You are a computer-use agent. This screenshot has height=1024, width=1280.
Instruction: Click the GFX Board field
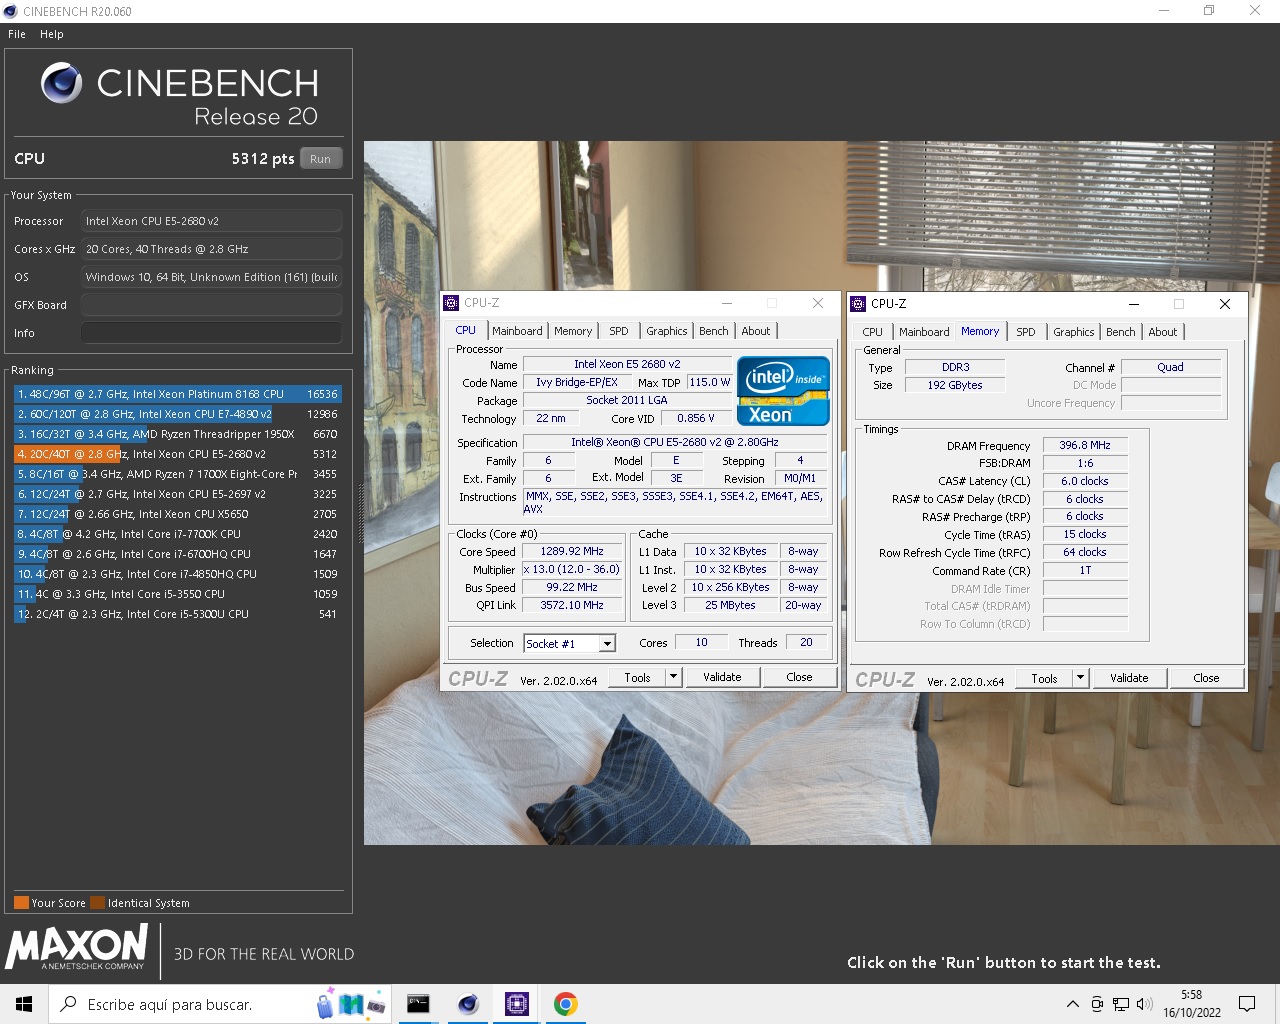[211, 305]
